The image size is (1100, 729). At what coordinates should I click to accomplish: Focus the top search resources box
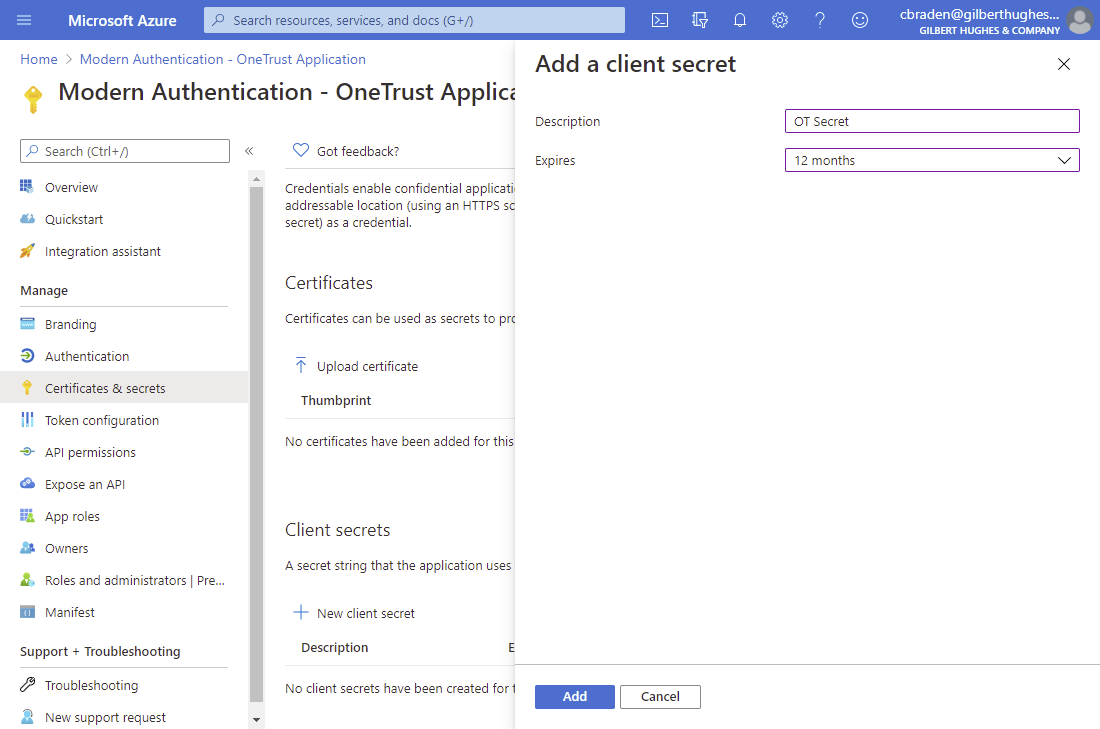pyautogui.click(x=414, y=20)
